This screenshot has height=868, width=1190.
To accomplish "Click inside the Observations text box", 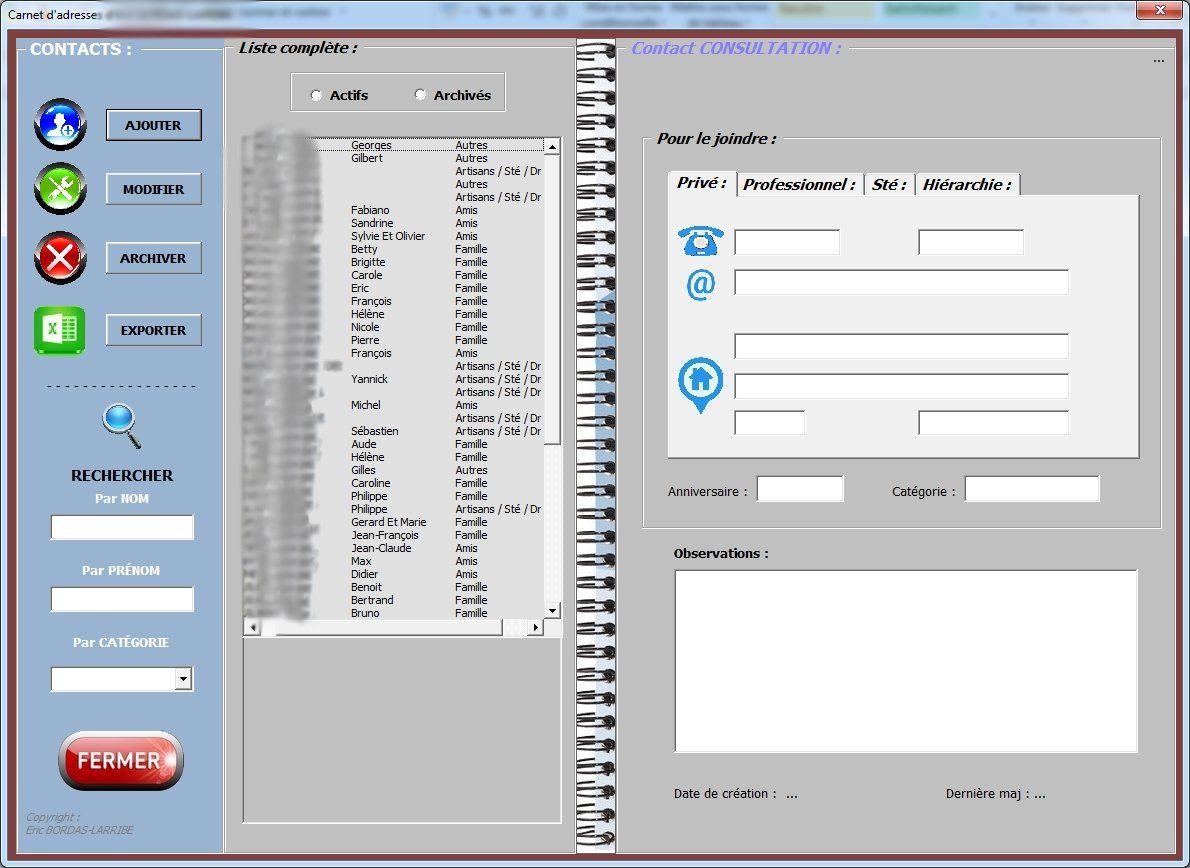I will pyautogui.click(x=905, y=660).
